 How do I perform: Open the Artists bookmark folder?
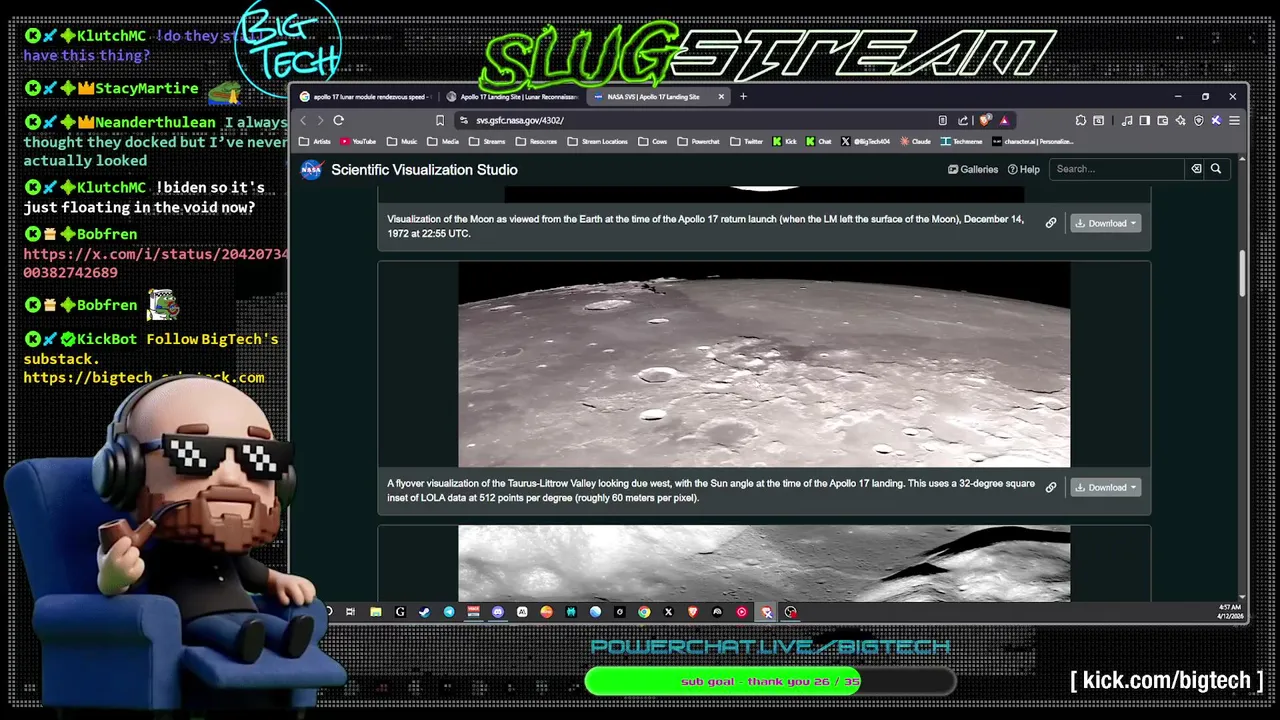(x=315, y=142)
